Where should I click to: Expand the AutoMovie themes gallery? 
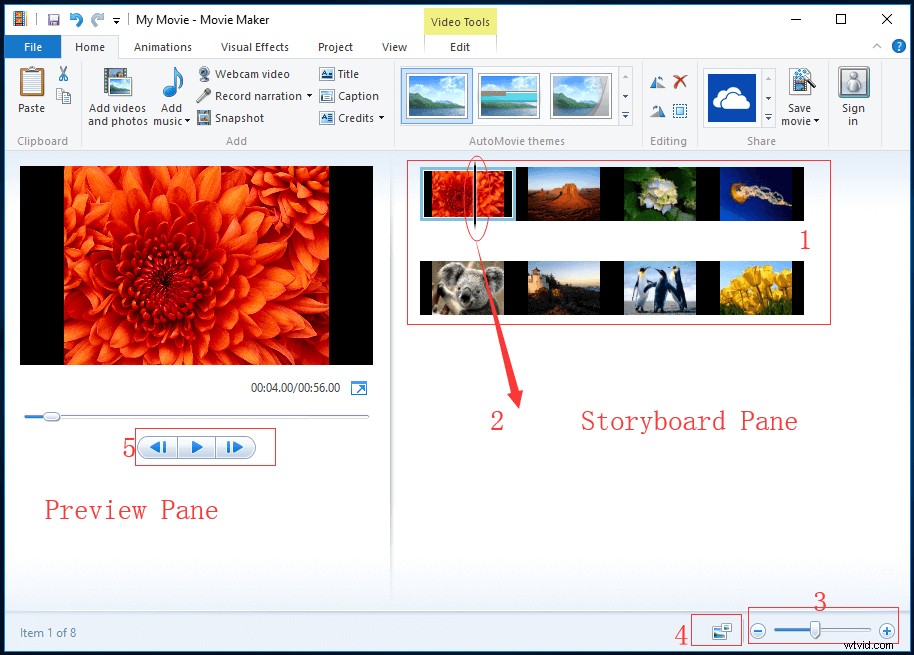(x=625, y=114)
